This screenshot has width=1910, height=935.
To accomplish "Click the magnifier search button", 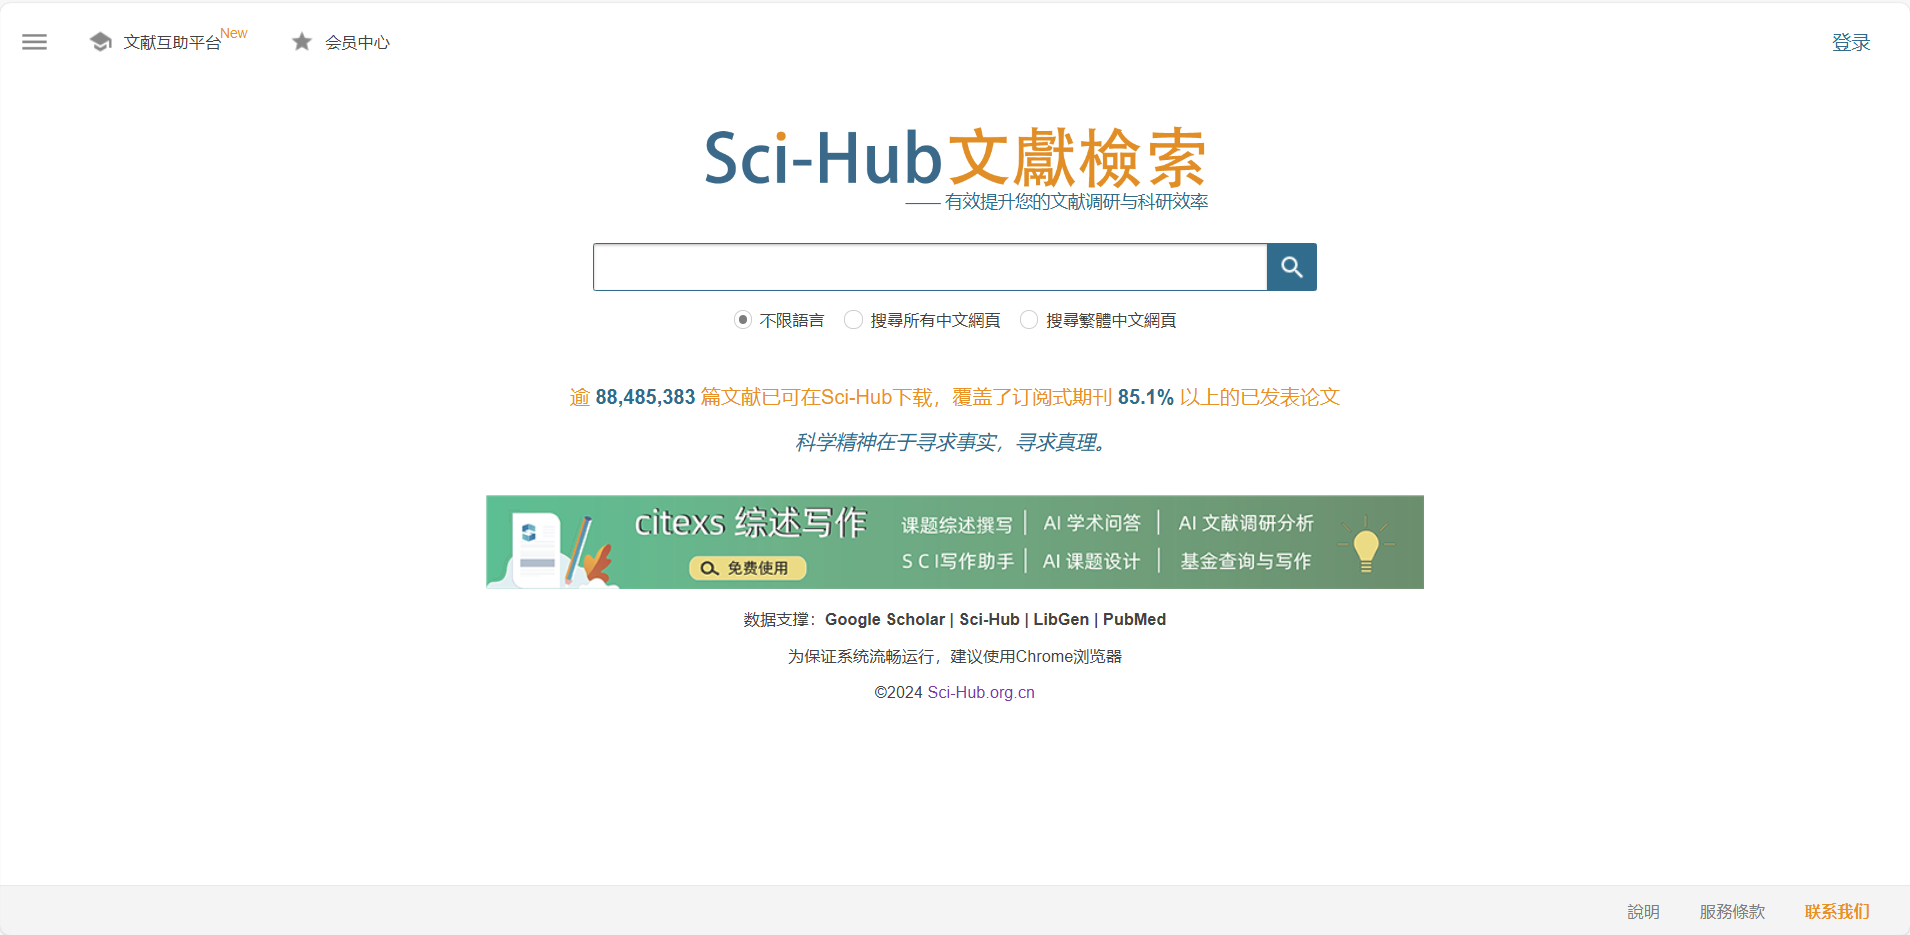I will point(1291,267).
